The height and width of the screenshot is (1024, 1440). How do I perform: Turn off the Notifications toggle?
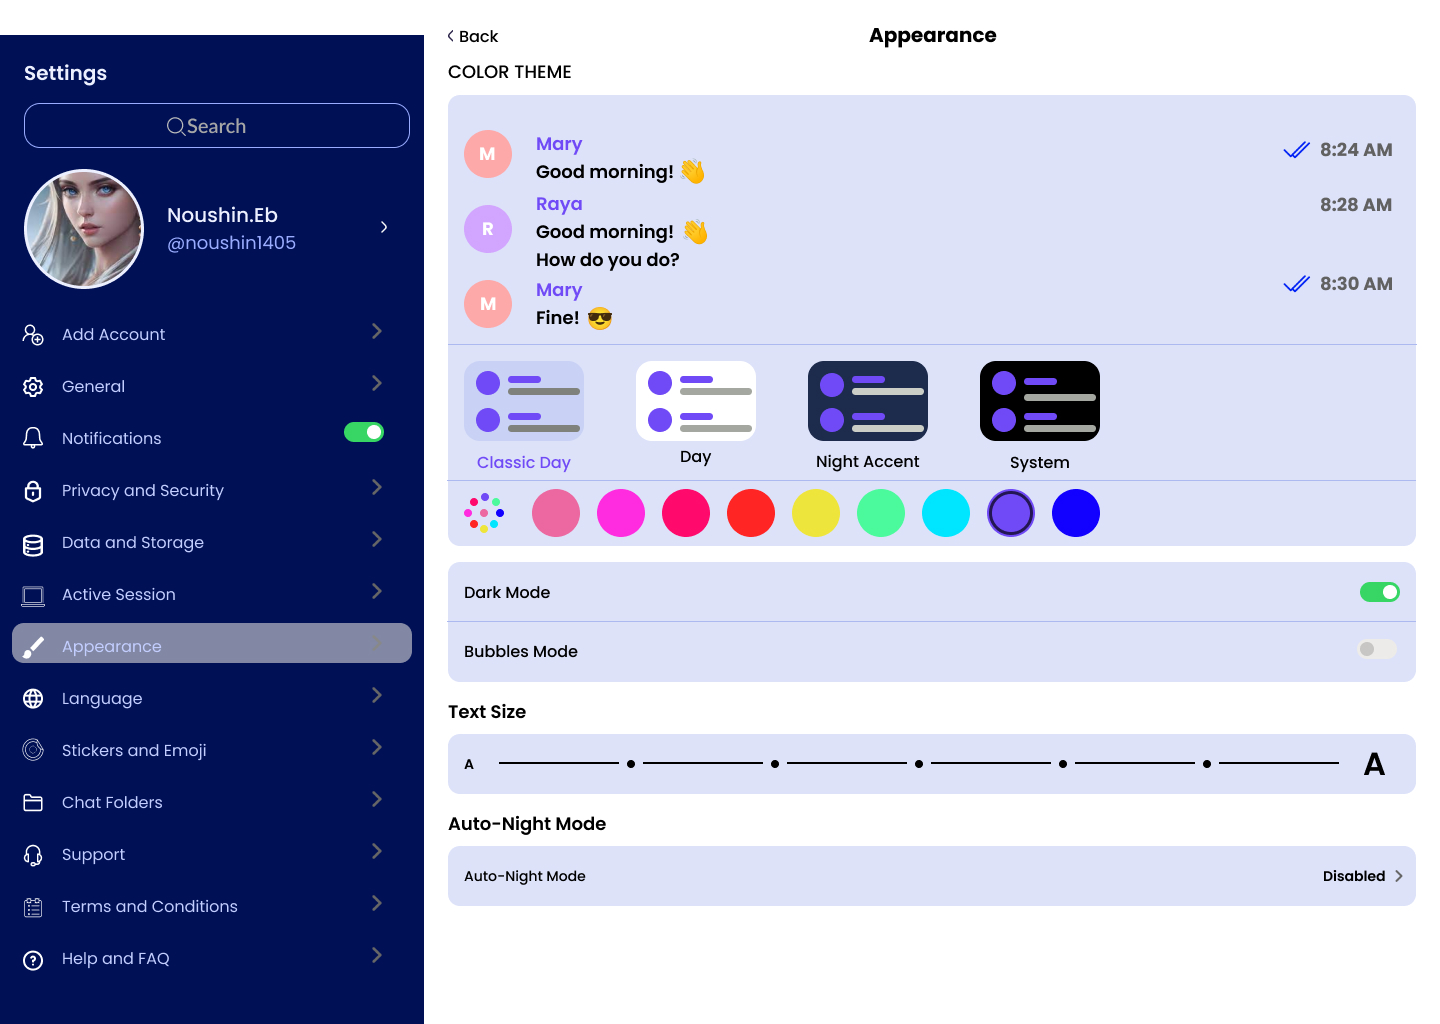pyautogui.click(x=364, y=432)
